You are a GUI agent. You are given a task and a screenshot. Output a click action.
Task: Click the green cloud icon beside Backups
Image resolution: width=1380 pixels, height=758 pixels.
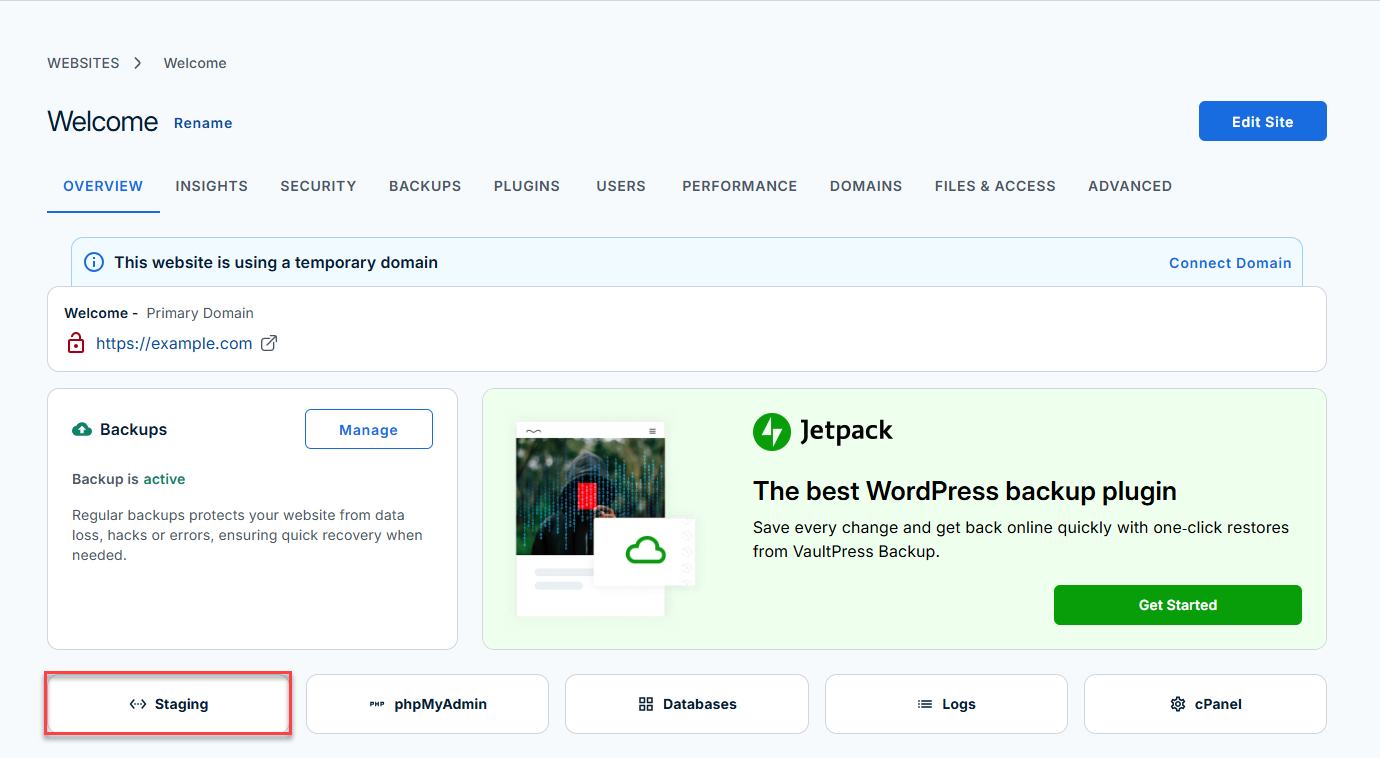(x=82, y=429)
